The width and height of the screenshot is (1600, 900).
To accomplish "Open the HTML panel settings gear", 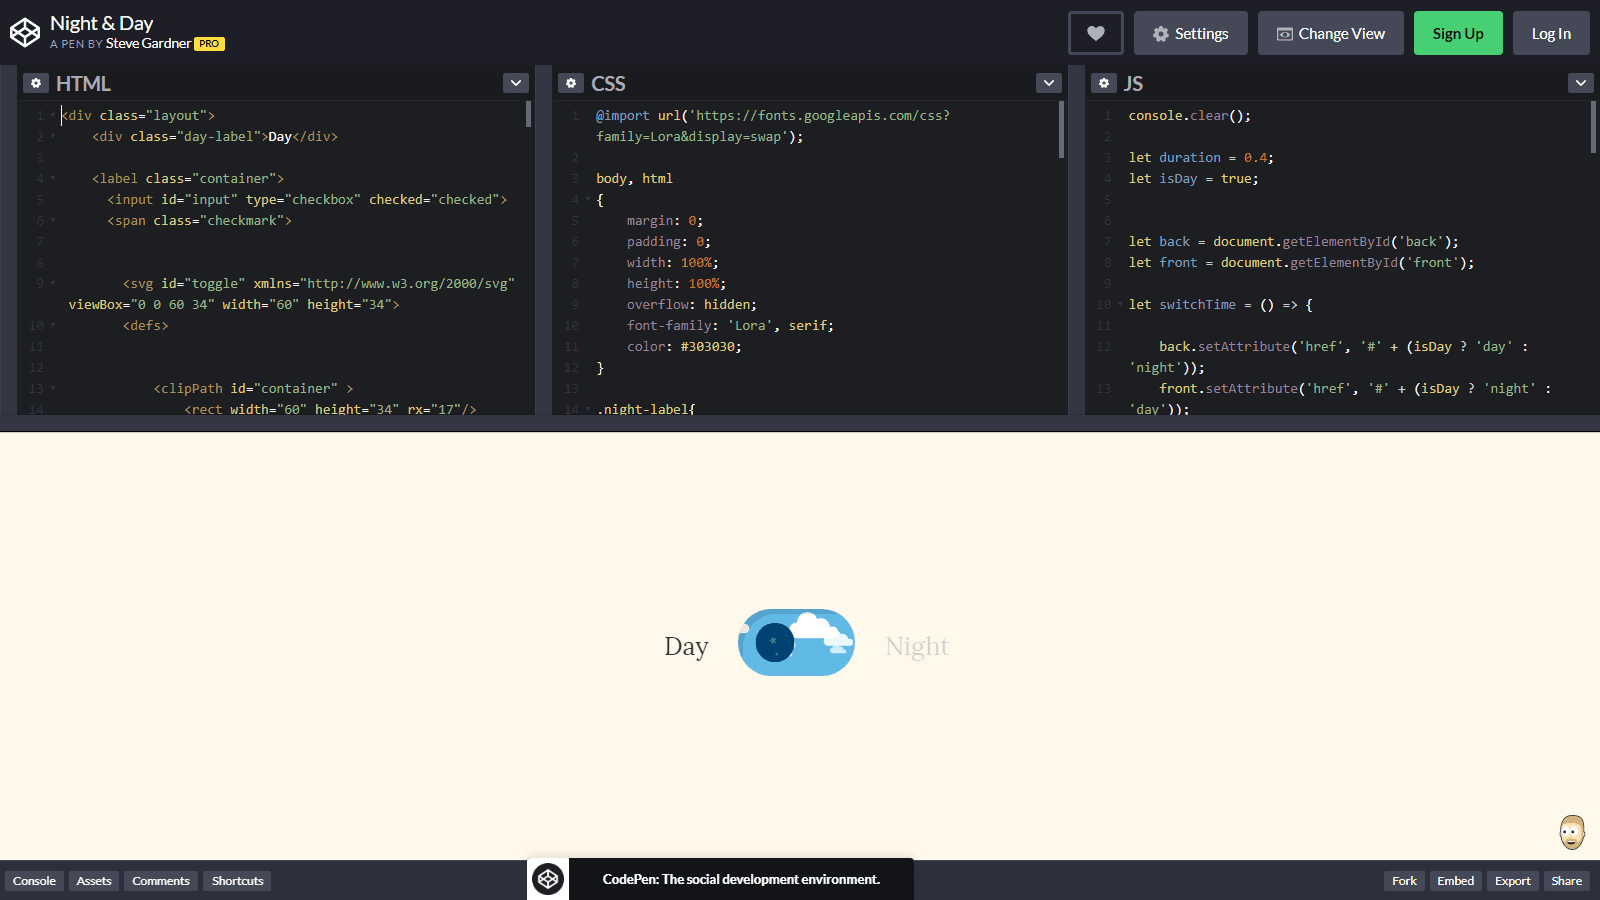I will pyautogui.click(x=36, y=83).
